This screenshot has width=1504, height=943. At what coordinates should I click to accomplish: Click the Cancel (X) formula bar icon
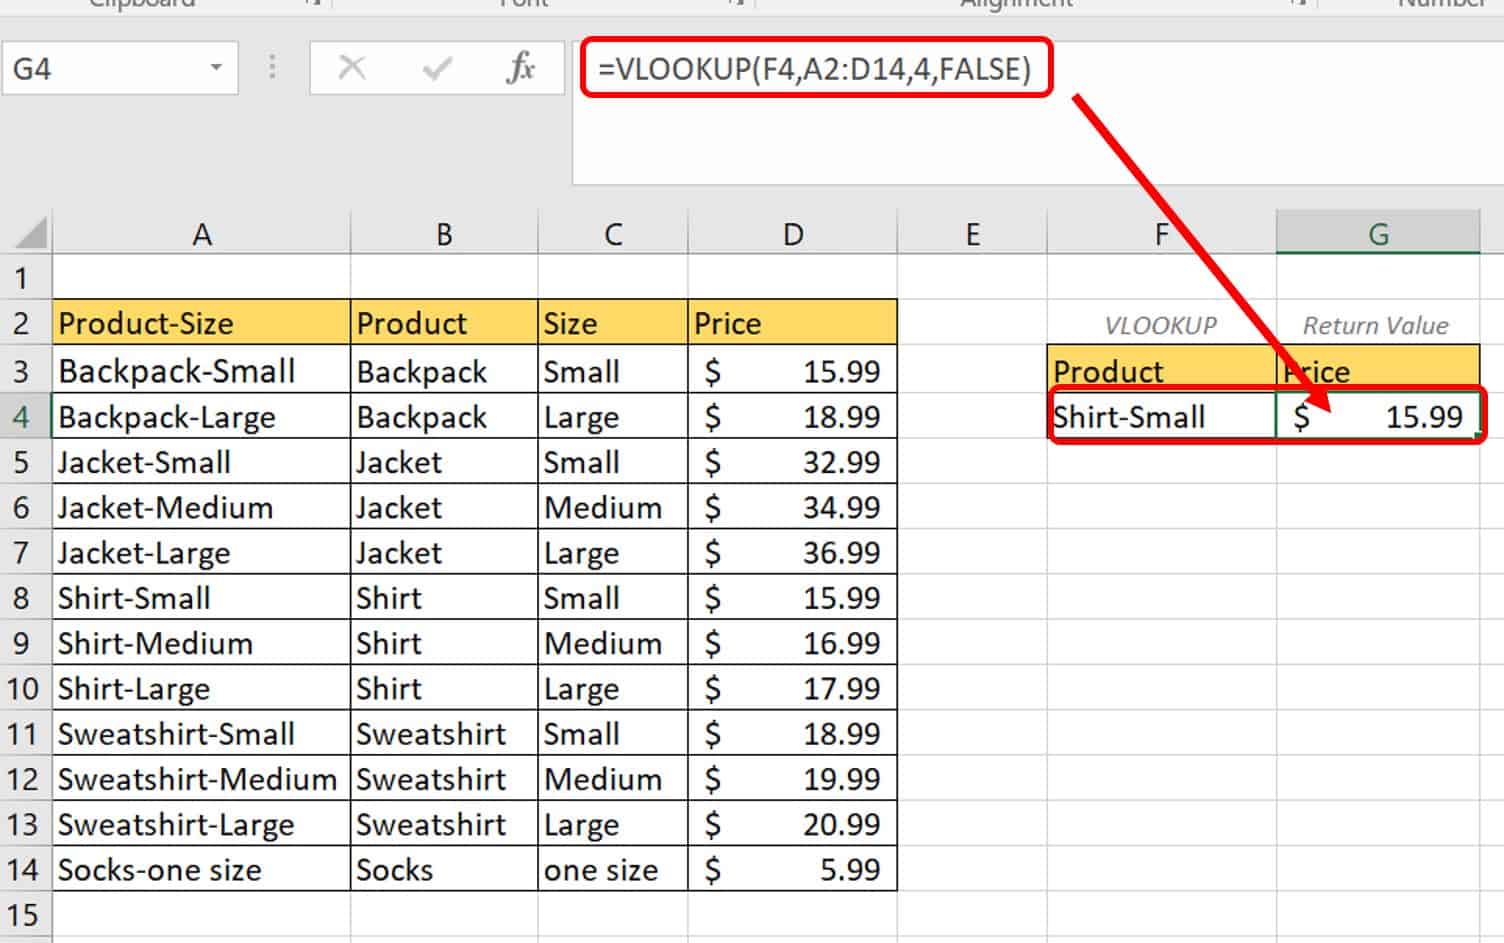point(352,68)
